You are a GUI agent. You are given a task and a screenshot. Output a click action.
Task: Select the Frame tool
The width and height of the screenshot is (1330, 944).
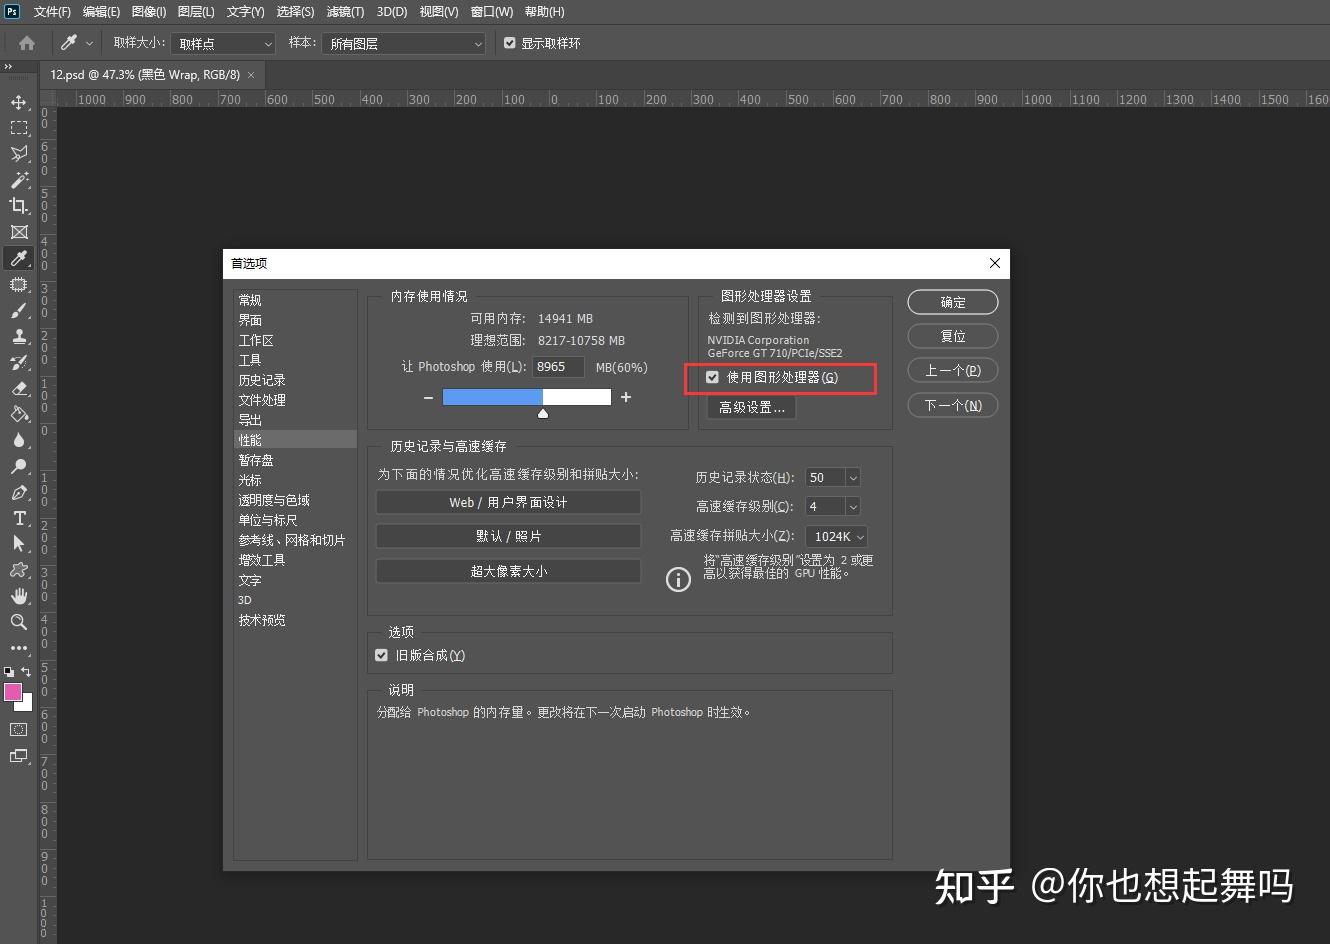pos(19,232)
